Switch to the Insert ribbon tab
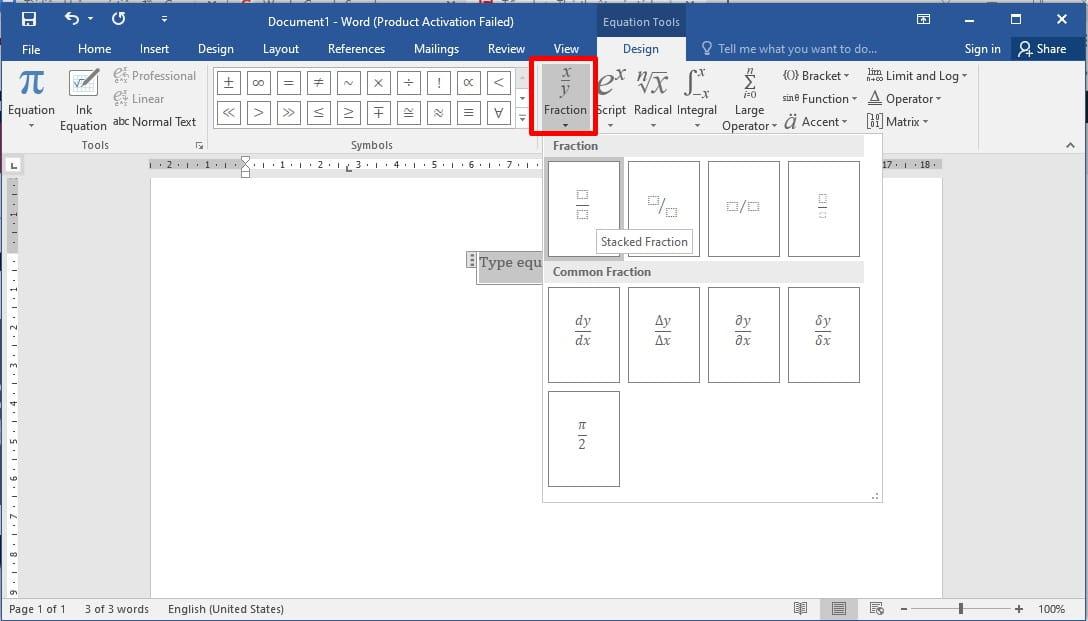Screen dimensions: 1088x621 coord(154,48)
